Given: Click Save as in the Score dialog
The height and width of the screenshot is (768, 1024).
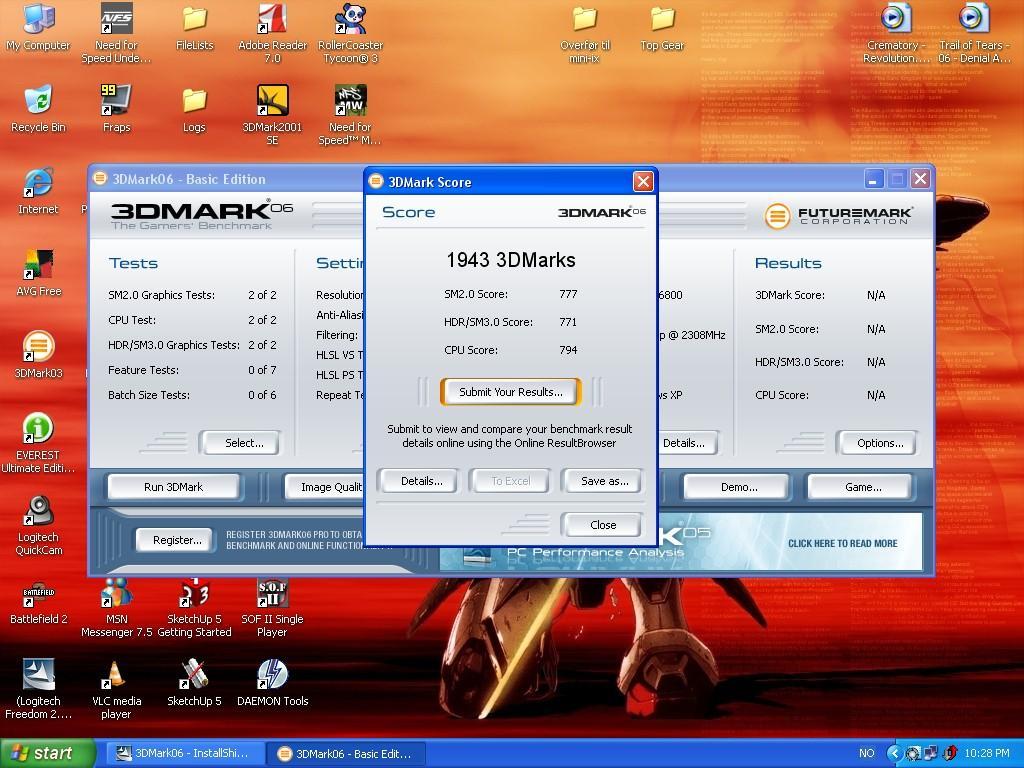Looking at the screenshot, I should 604,481.
